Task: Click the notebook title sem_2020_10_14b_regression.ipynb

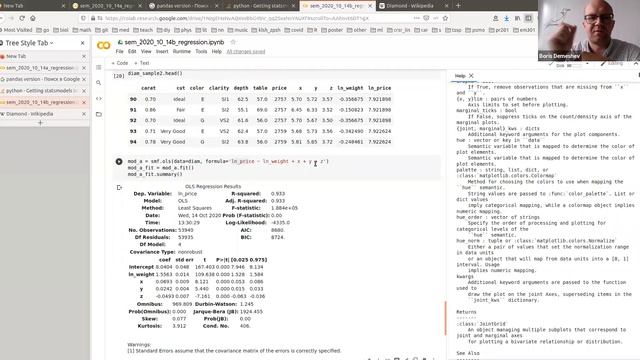Action: click(x=174, y=42)
